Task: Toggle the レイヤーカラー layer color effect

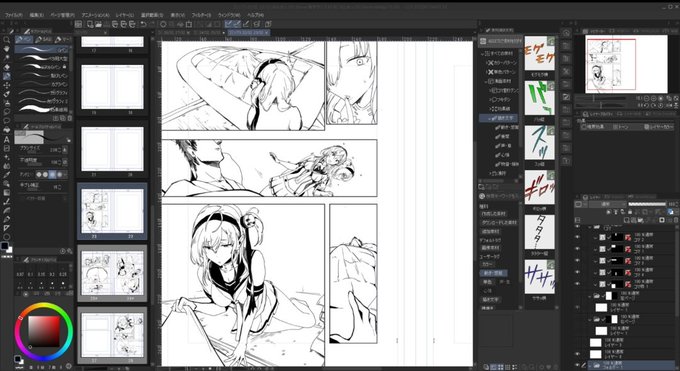Action: [658, 127]
